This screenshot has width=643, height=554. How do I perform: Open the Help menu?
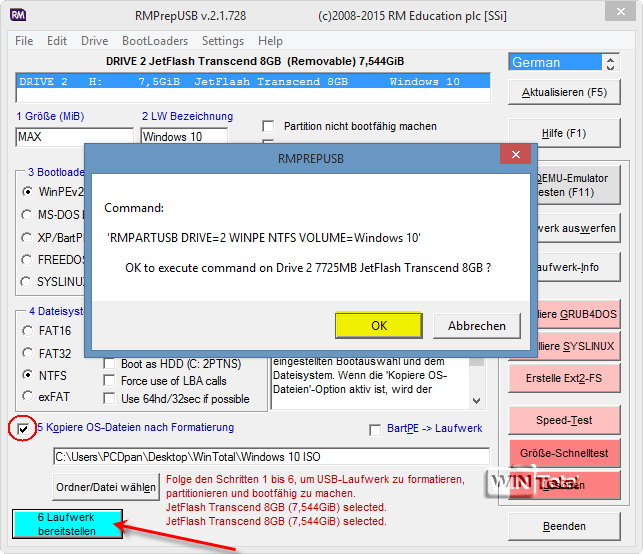(270, 41)
